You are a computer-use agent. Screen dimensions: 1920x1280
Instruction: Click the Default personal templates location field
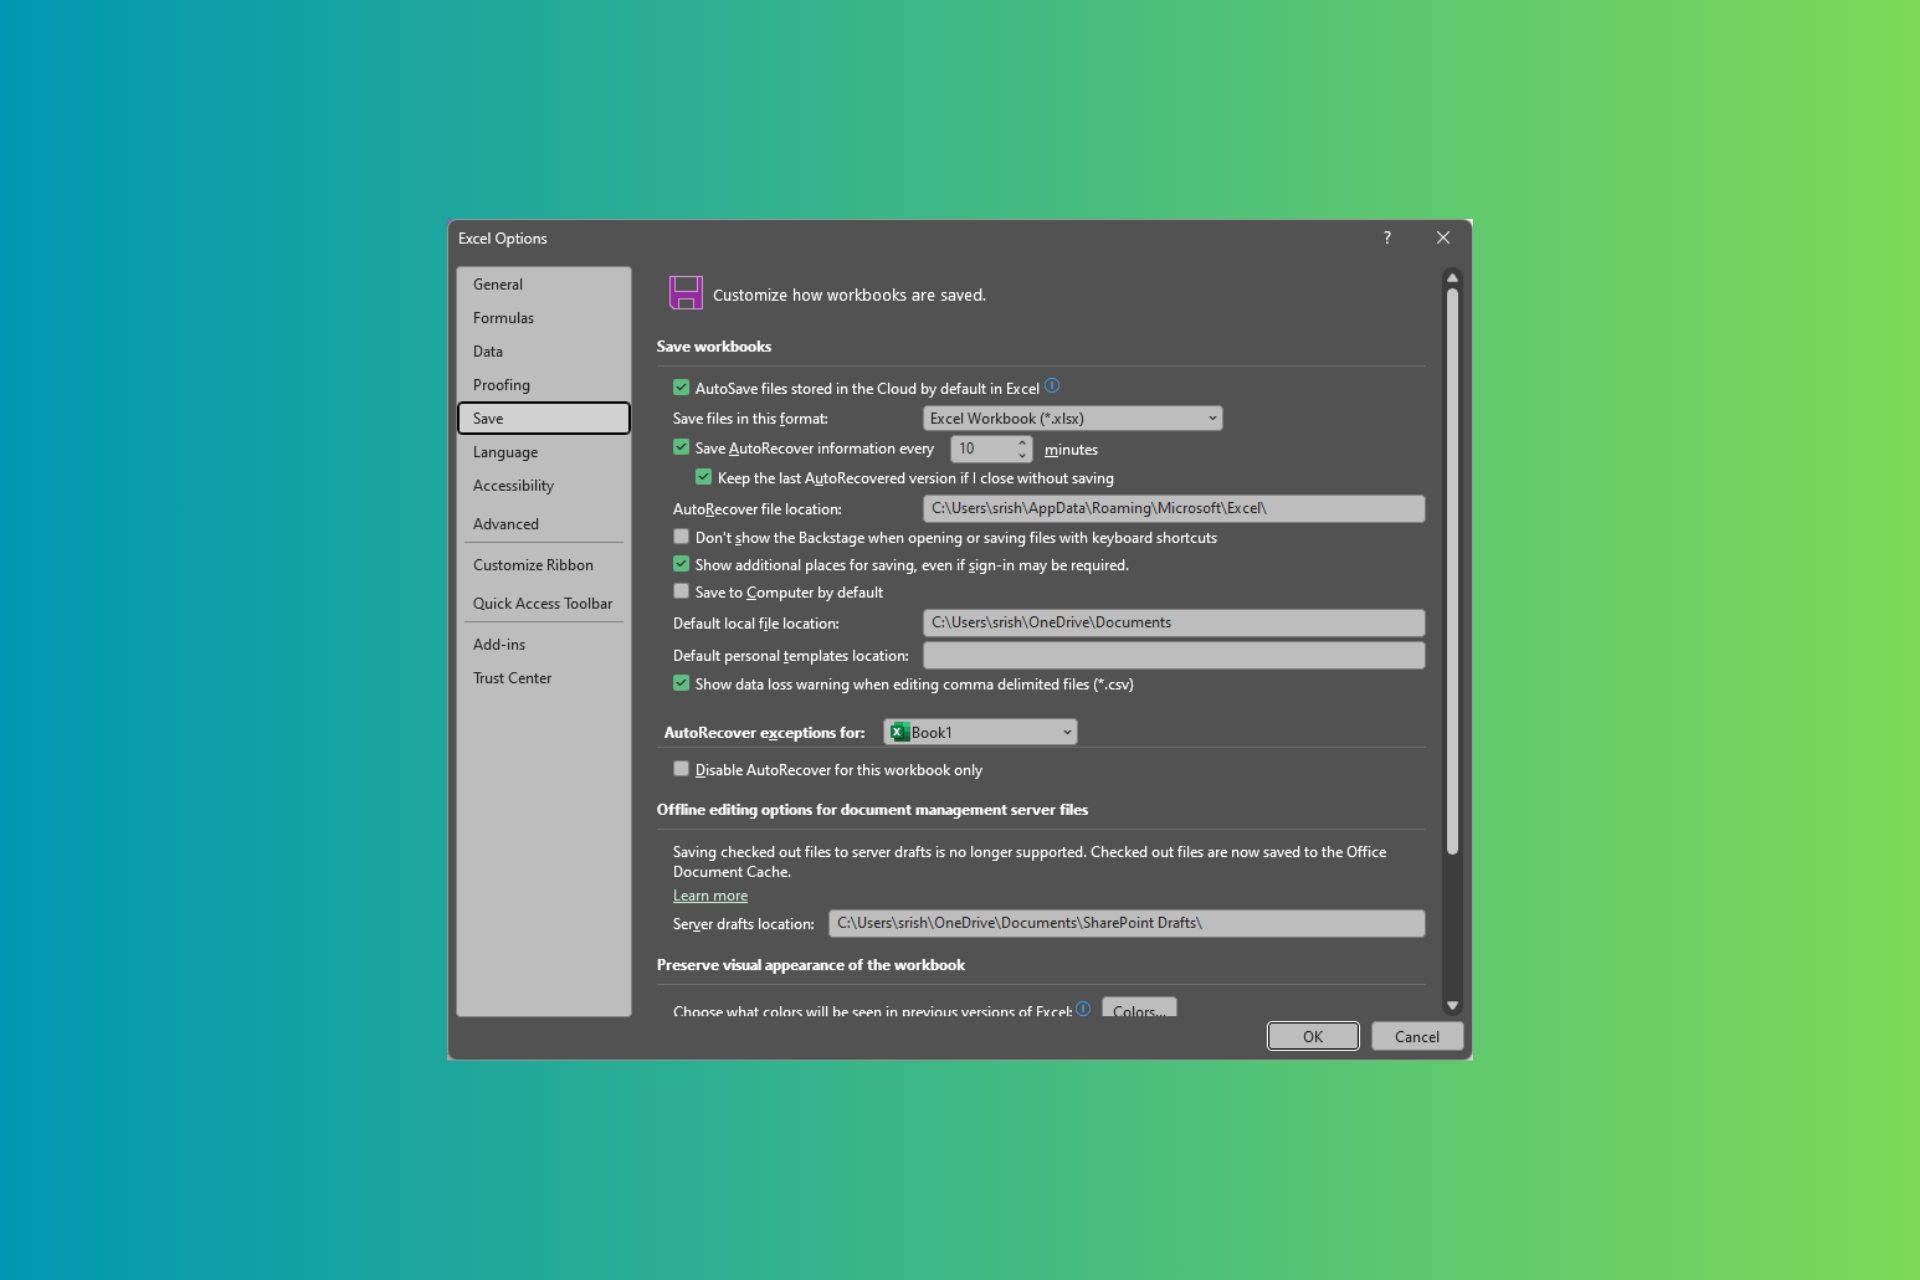click(1174, 655)
